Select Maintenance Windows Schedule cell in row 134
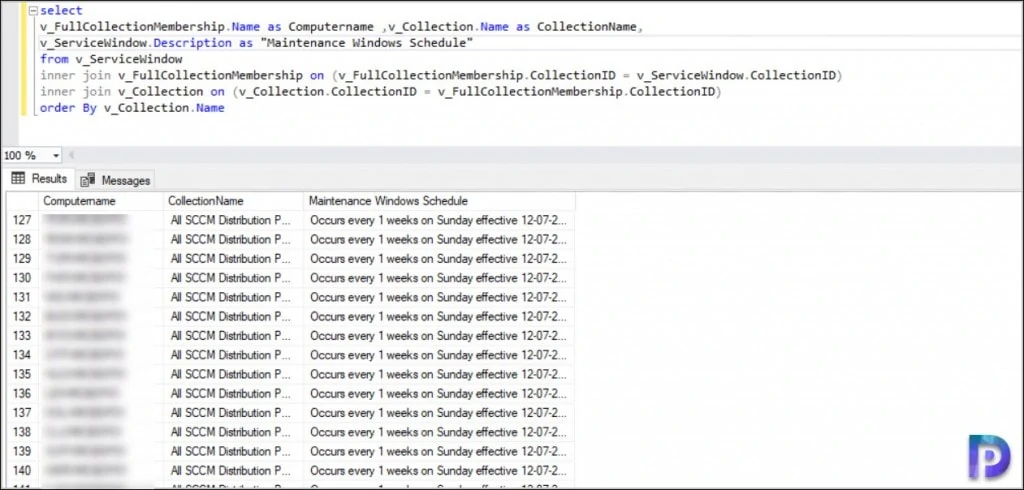 tap(440, 355)
